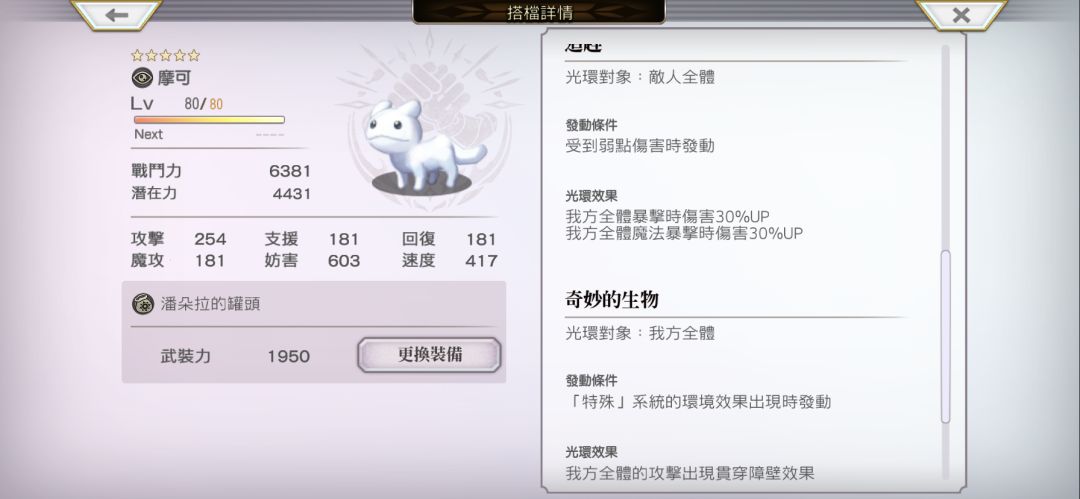Click the 搭檔詳情 title banner
This screenshot has height=499, width=1080.
coord(539,12)
